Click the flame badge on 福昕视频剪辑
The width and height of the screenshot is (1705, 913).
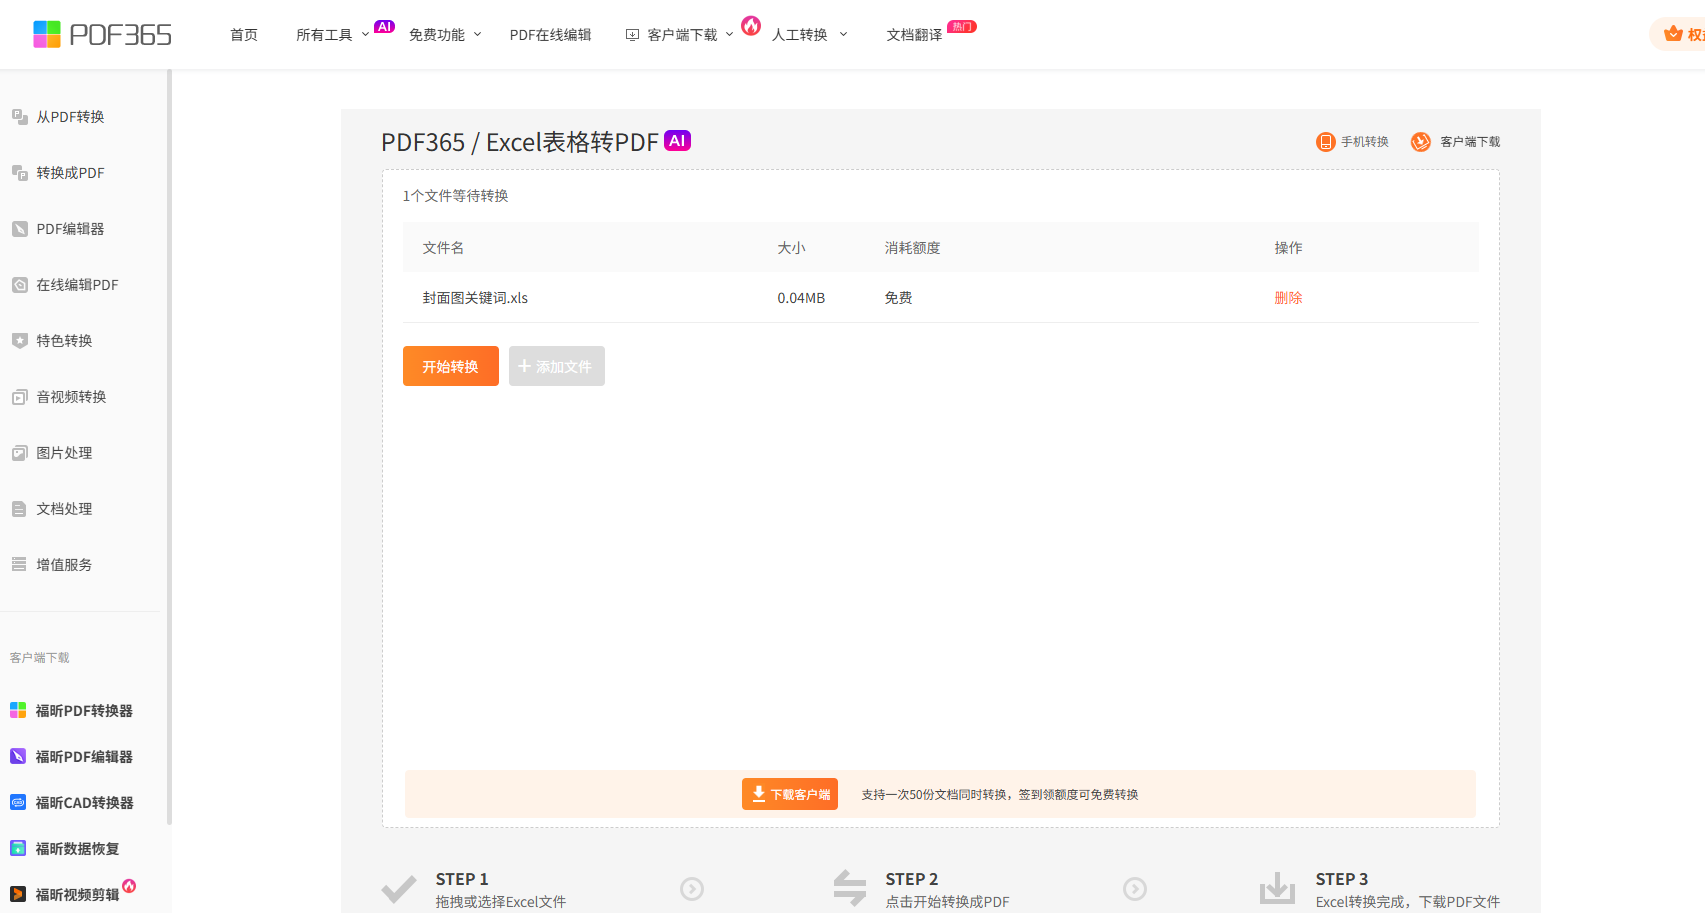(x=129, y=886)
